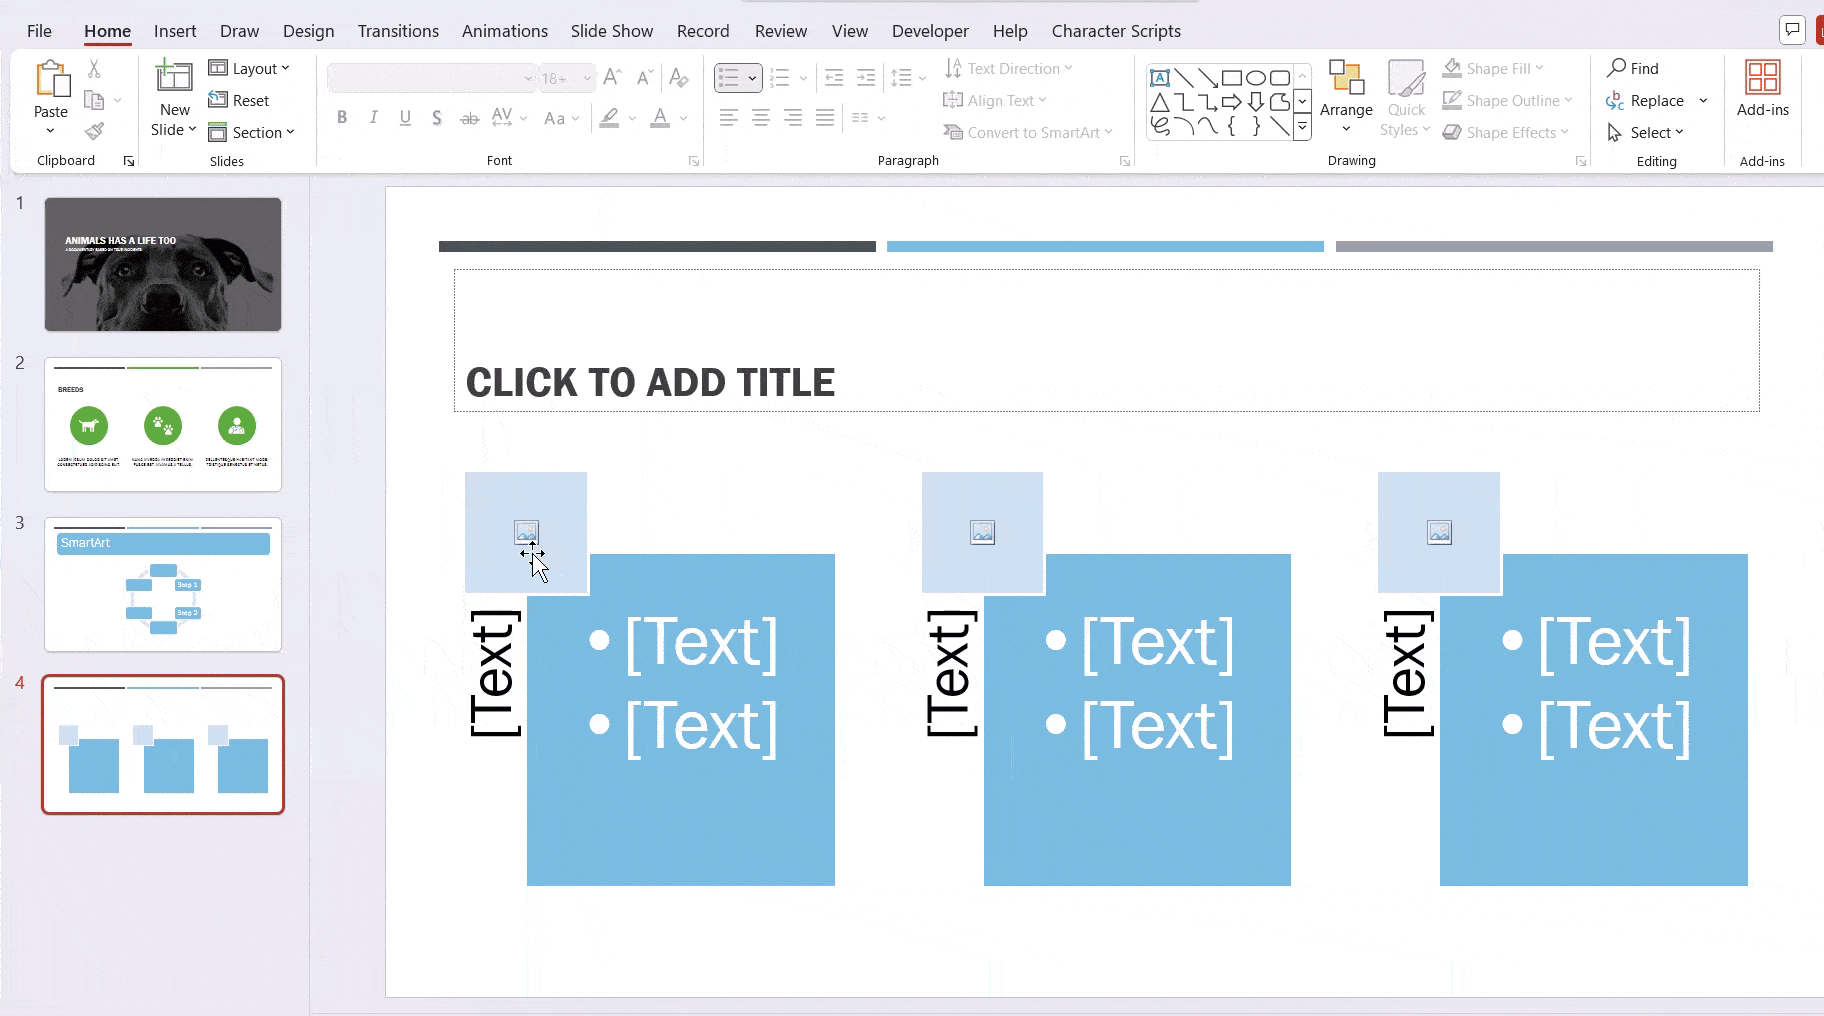Screen dimensions: 1824x1016
Task: Select slide 2 thumbnail in the slide panel
Action: tap(163, 425)
